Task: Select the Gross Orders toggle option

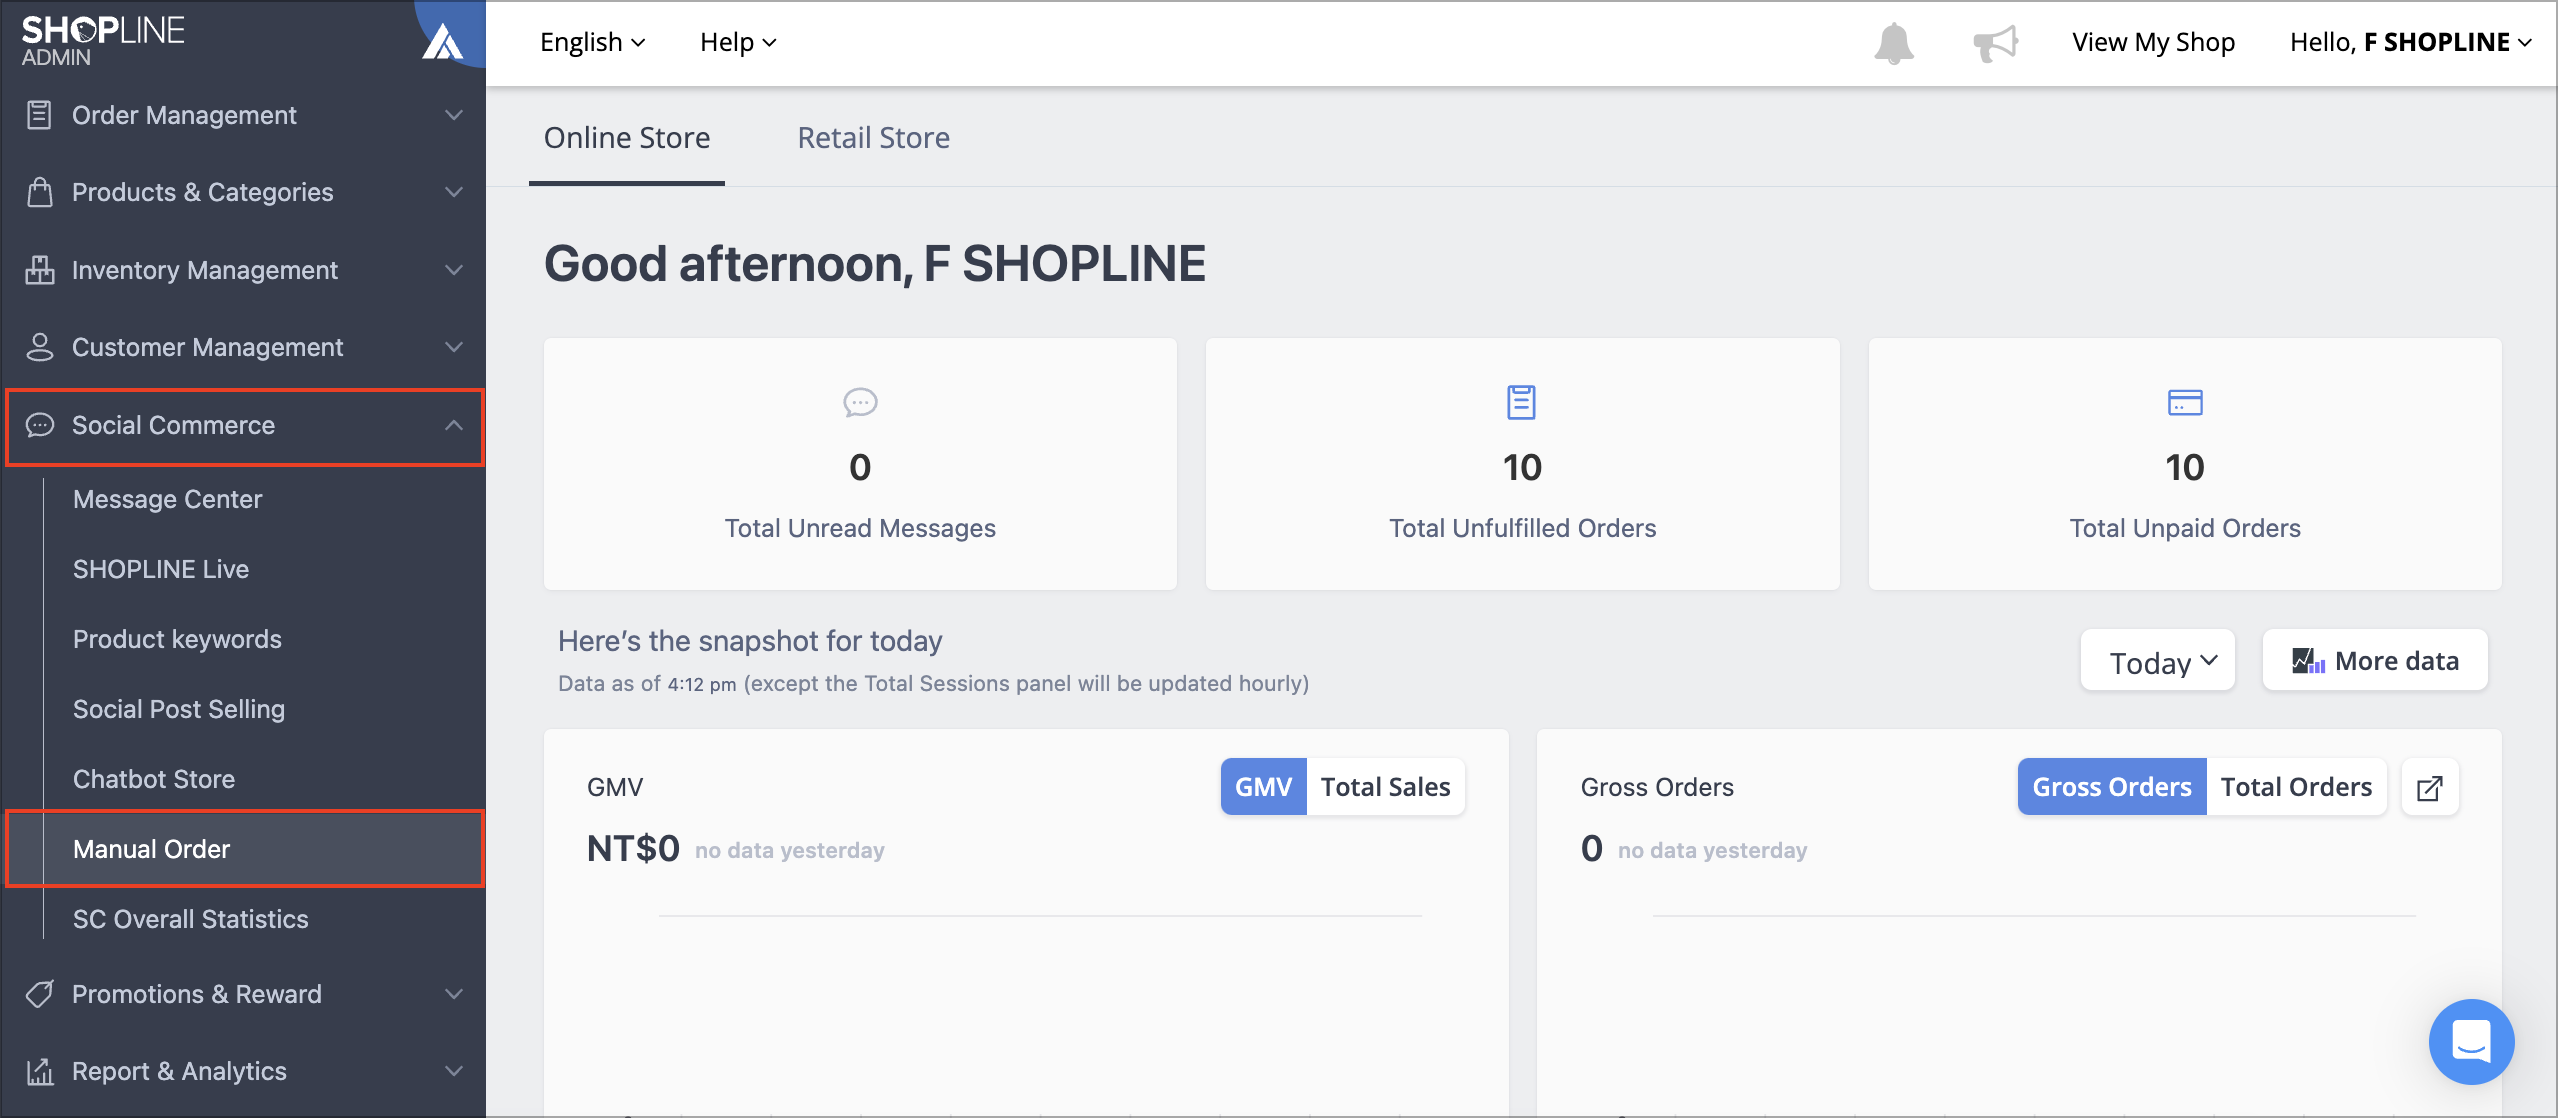Action: (x=2111, y=787)
